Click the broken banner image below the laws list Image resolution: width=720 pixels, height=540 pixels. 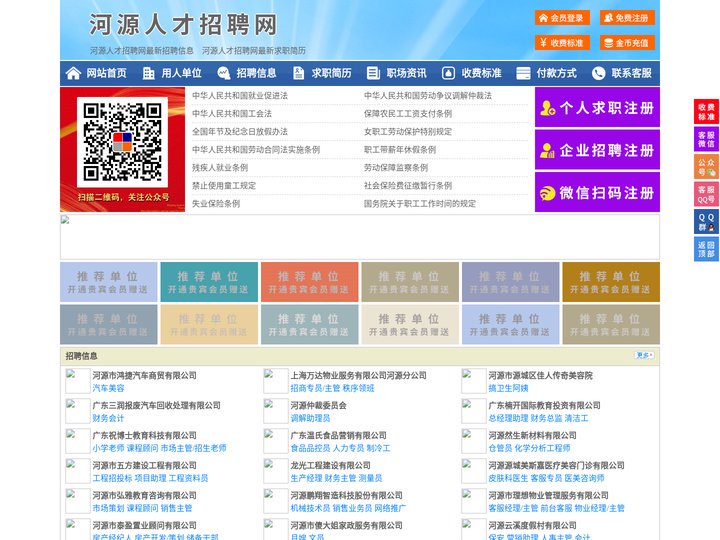click(x=360, y=237)
